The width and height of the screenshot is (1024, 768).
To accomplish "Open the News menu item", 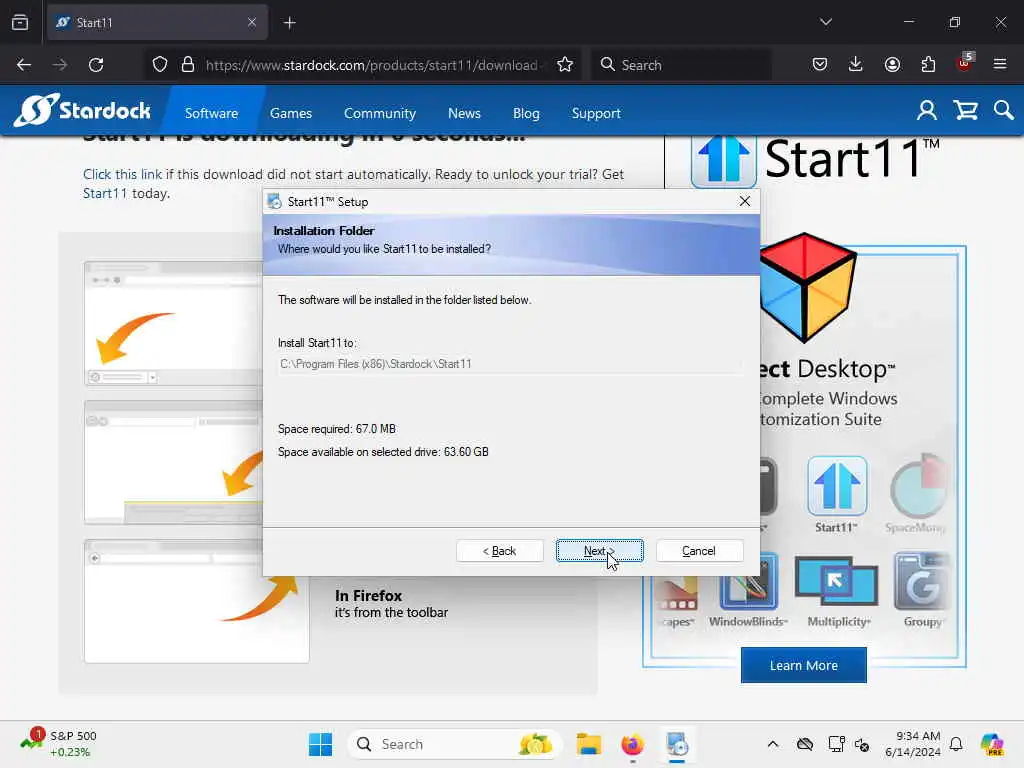I will point(464,113).
